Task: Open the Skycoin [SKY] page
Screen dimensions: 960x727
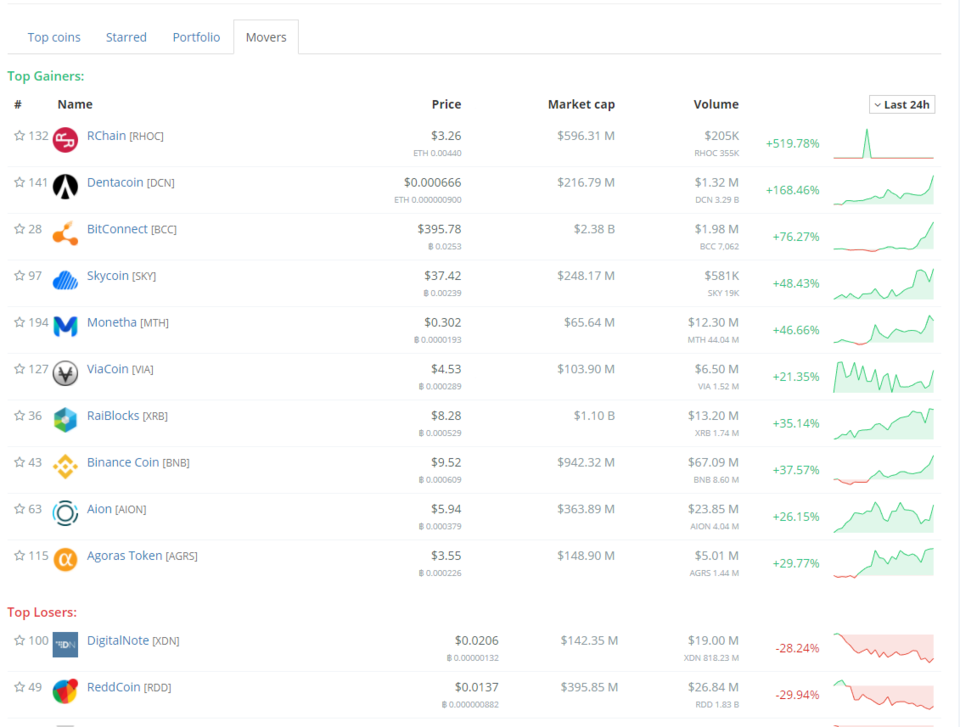Action: tap(121, 276)
